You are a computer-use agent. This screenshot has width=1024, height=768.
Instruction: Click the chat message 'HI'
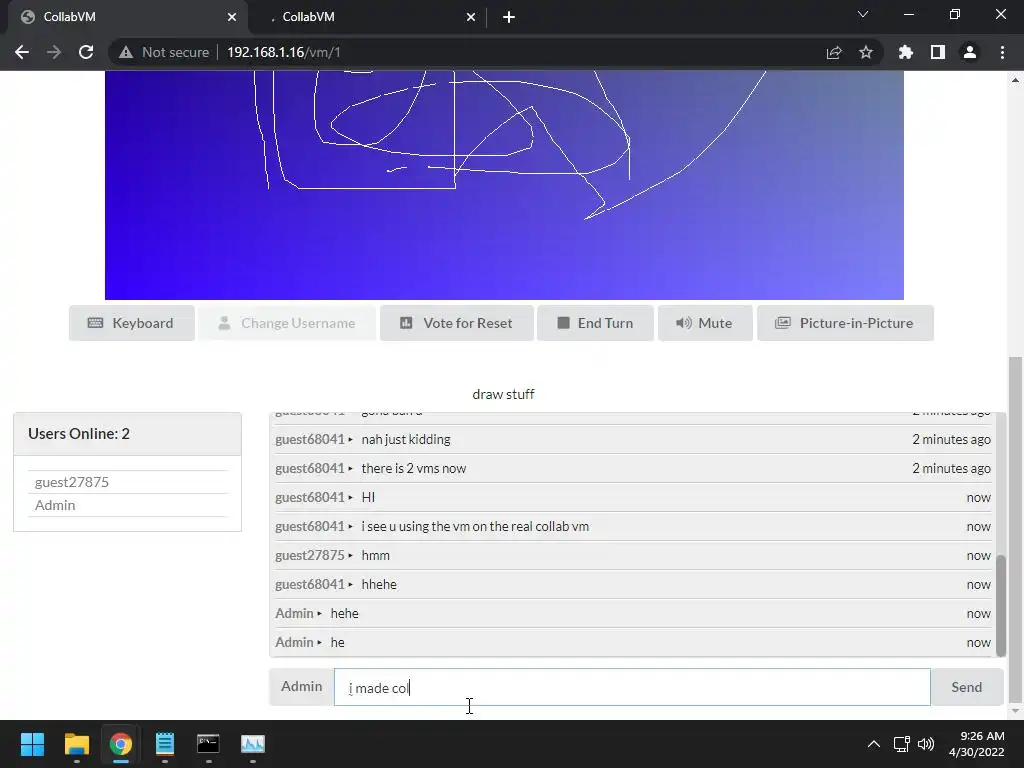click(x=368, y=498)
